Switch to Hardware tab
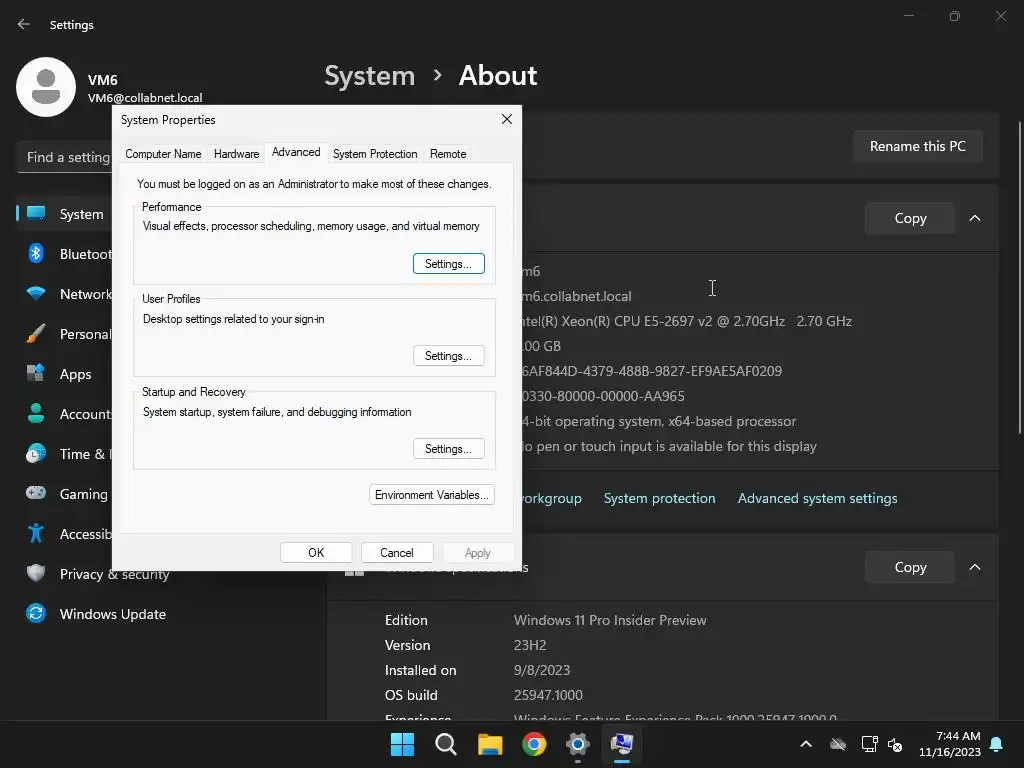This screenshot has width=1024, height=768. 236,153
